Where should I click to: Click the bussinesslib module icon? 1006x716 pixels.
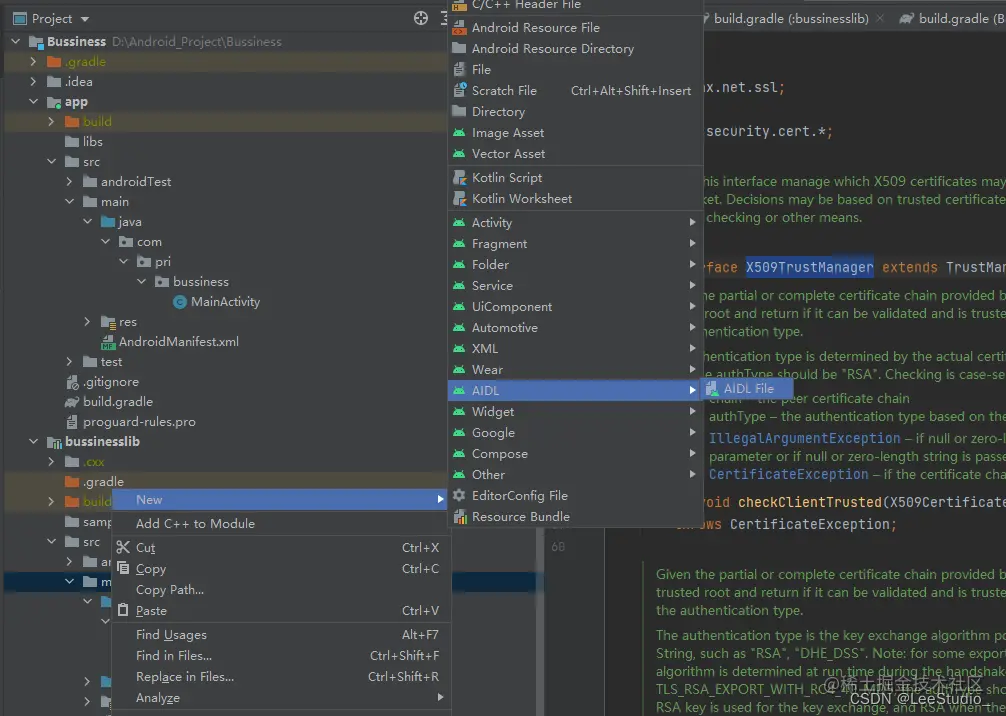click(x=55, y=442)
